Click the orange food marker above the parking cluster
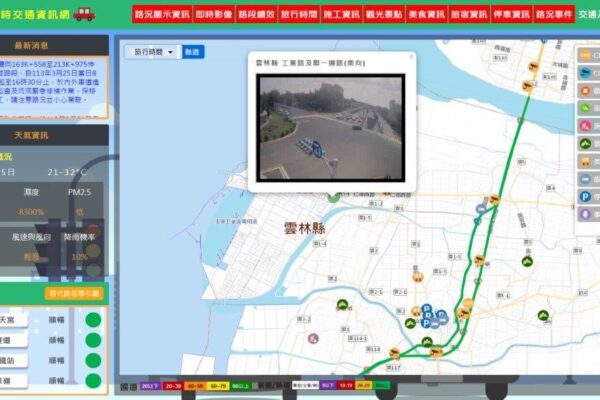Screen dimensions: 600x400 [418, 277]
